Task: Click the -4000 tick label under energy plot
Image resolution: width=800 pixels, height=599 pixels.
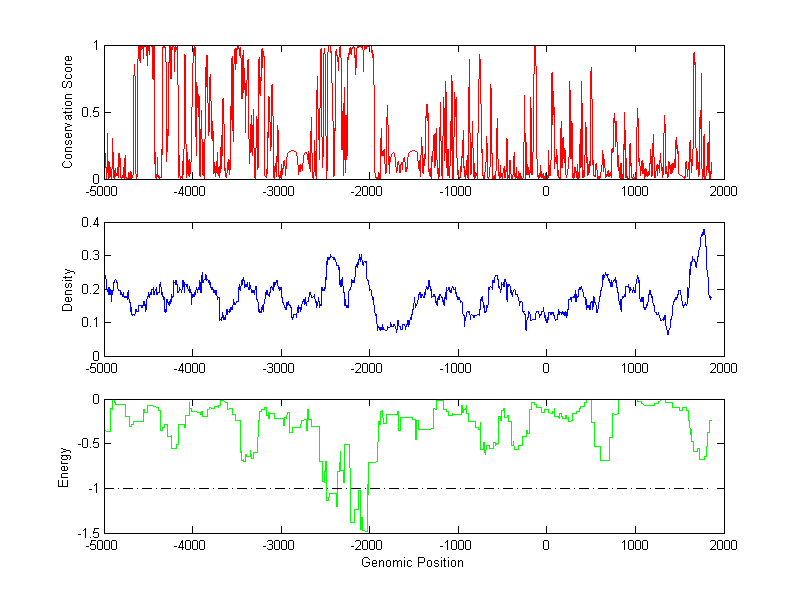Action: pyautogui.click(x=191, y=545)
